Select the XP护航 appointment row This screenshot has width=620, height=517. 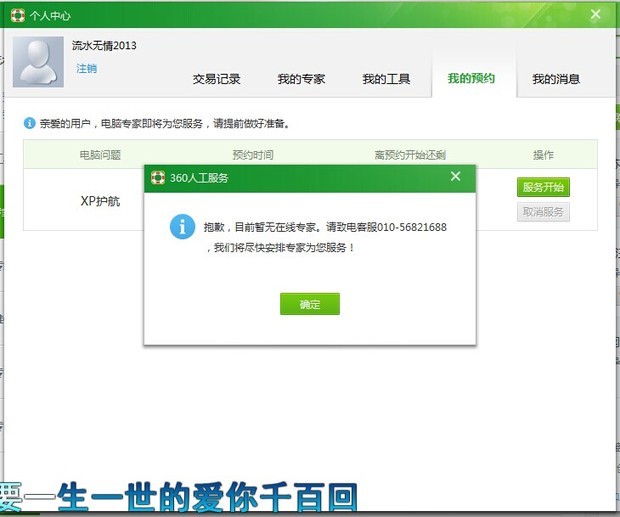tap(100, 201)
